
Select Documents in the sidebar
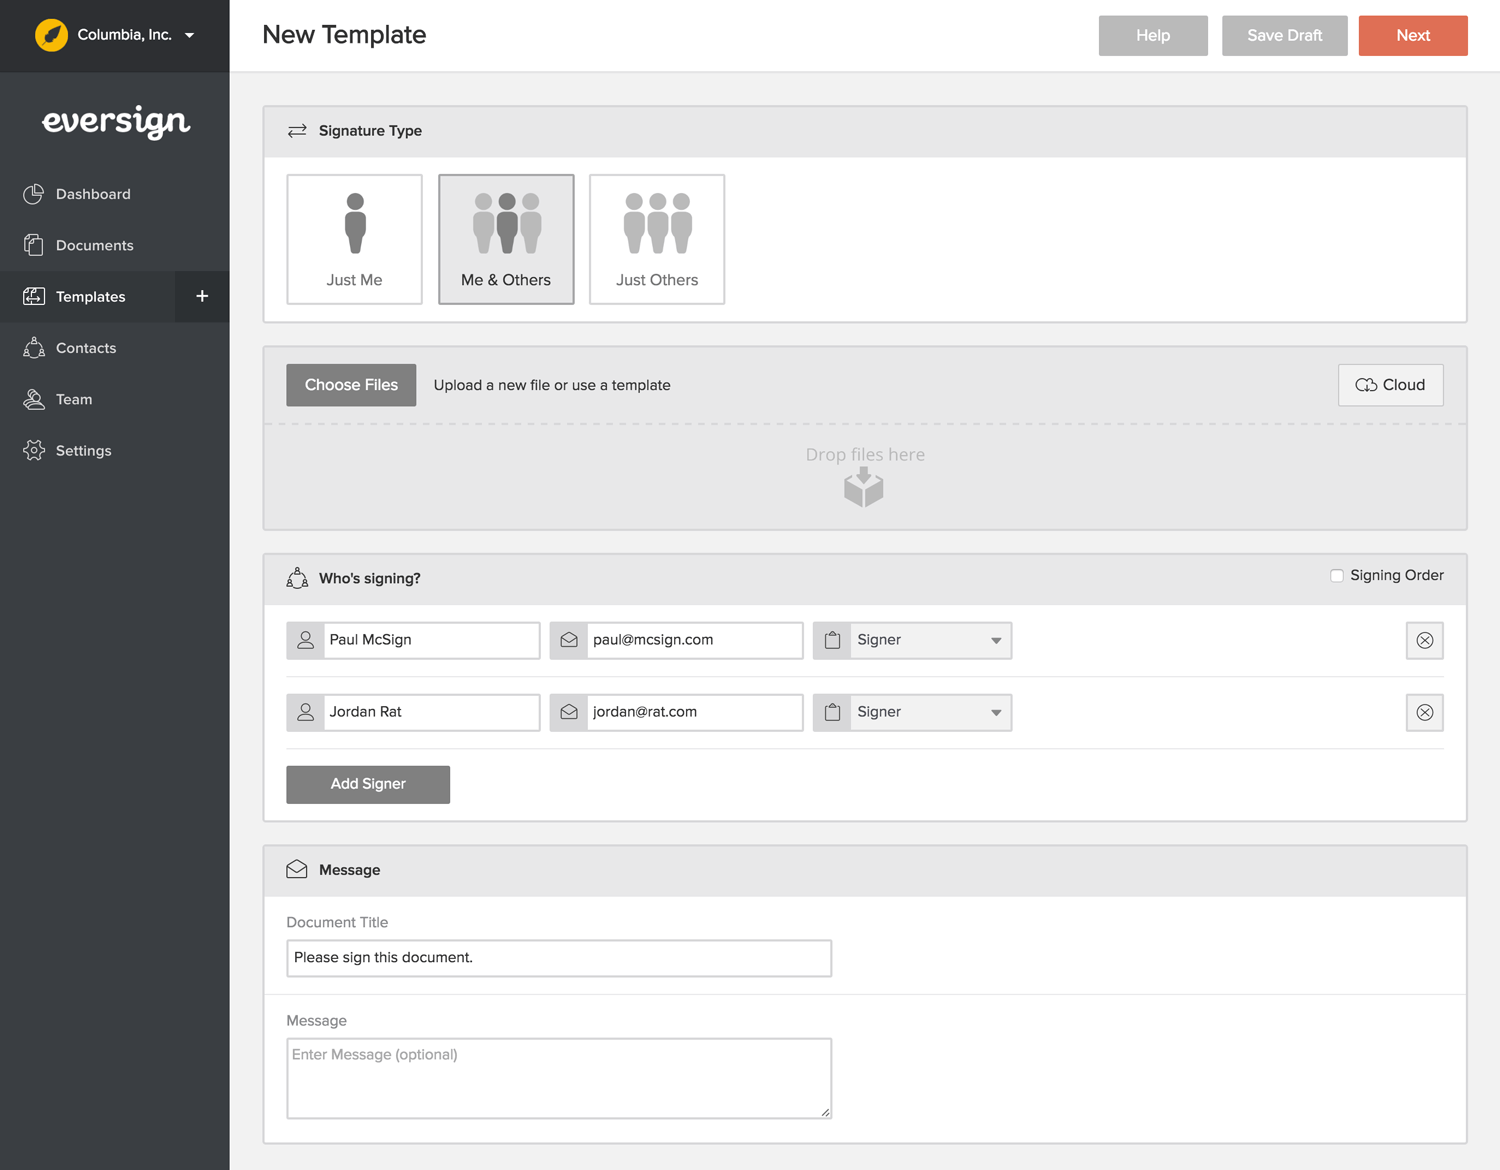click(95, 245)
